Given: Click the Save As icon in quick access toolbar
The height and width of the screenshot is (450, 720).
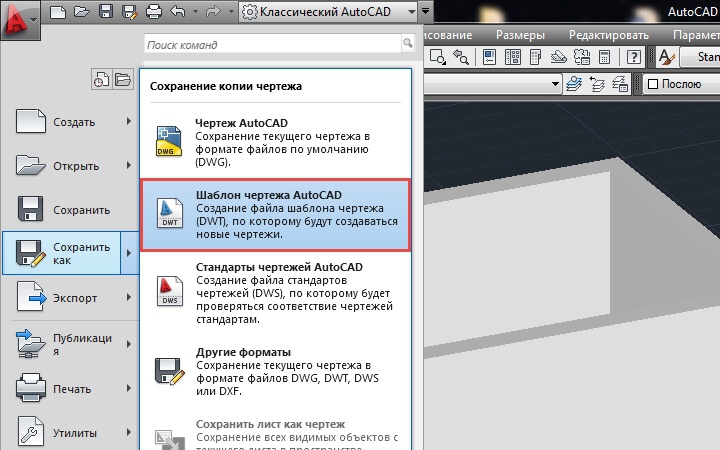Looking at the screenshot, I should (129, 11).
